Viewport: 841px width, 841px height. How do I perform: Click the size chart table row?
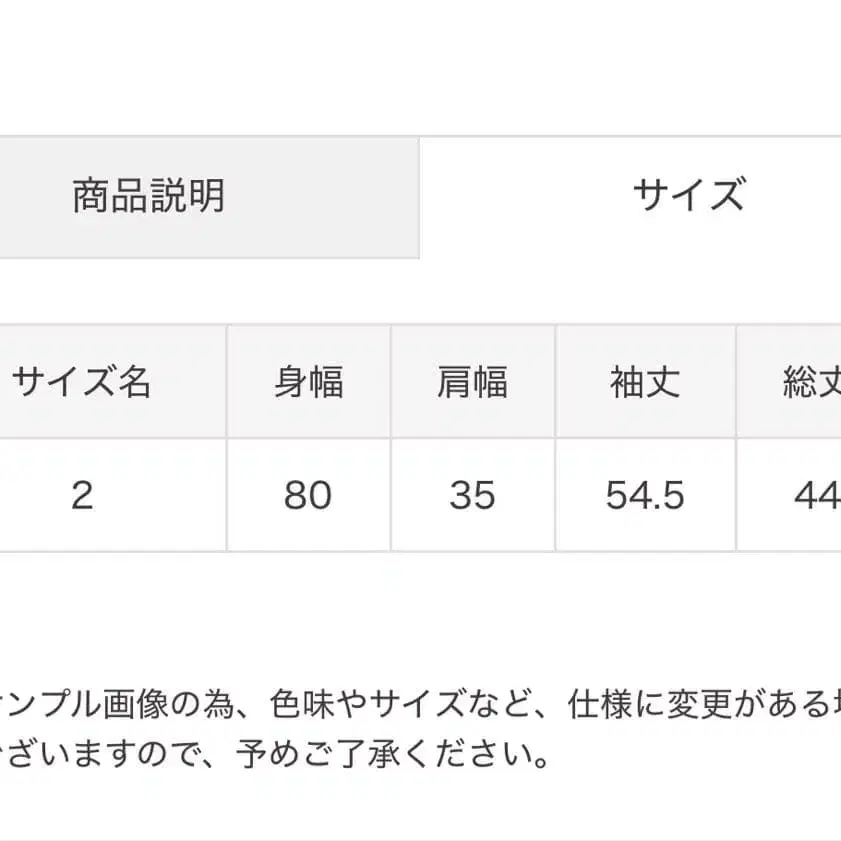(420, 496)
